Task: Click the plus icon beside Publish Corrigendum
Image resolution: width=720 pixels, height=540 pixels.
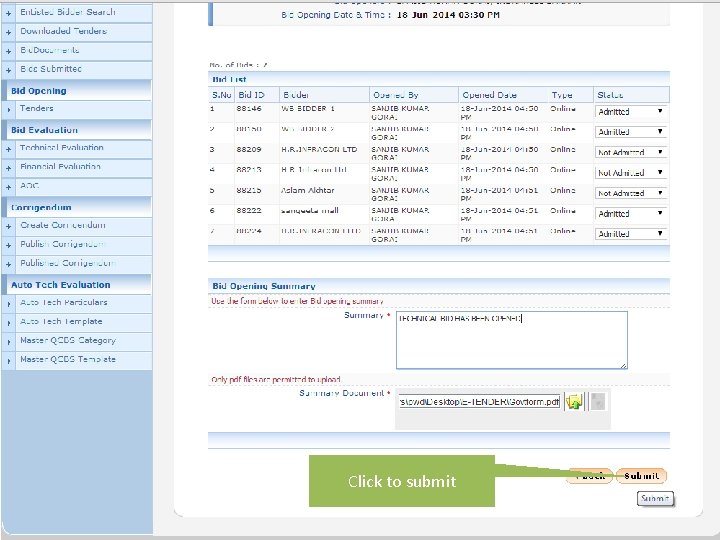Action: [x=8, y=245]
